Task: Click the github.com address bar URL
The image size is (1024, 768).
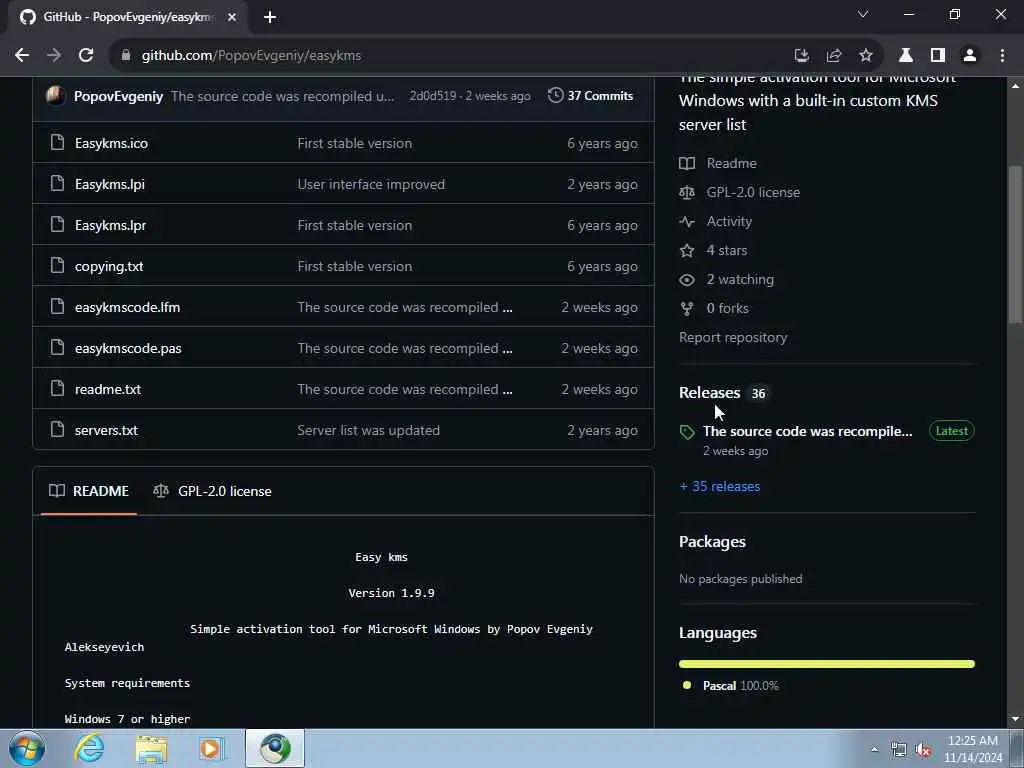Action: [251, 56]
